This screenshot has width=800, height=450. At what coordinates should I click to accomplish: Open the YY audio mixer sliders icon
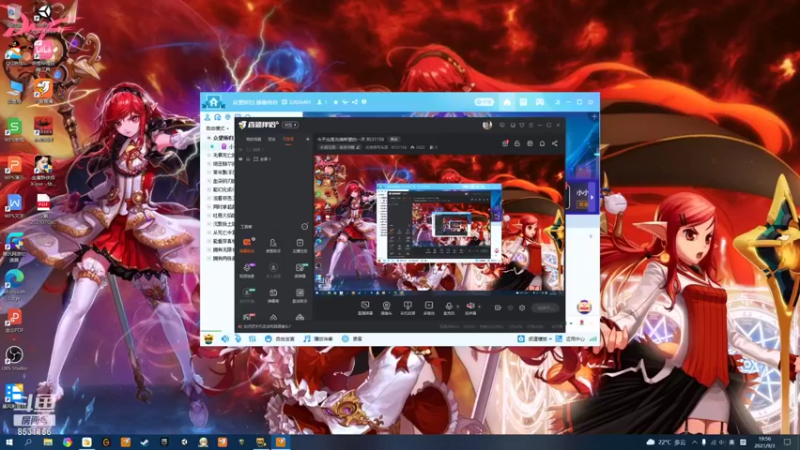[x=252, y=338]
